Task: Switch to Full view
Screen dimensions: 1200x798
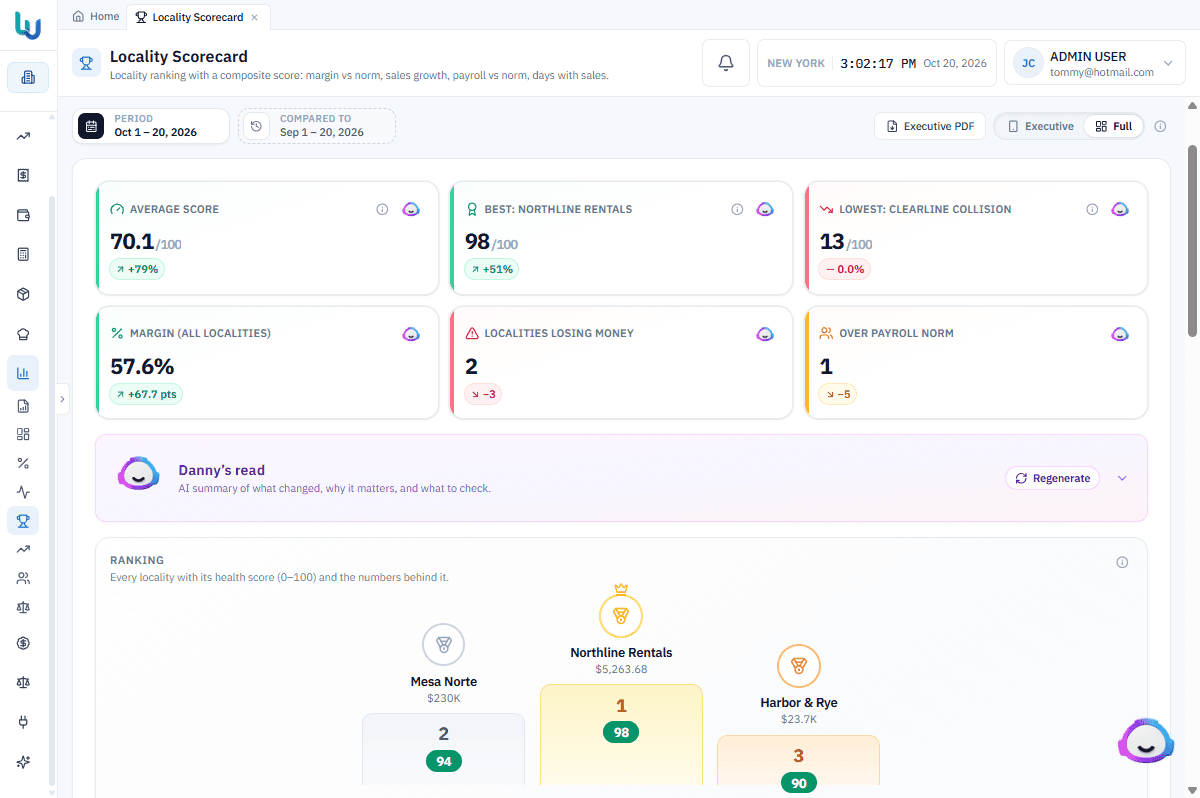Action: (x=1113, y=126)
